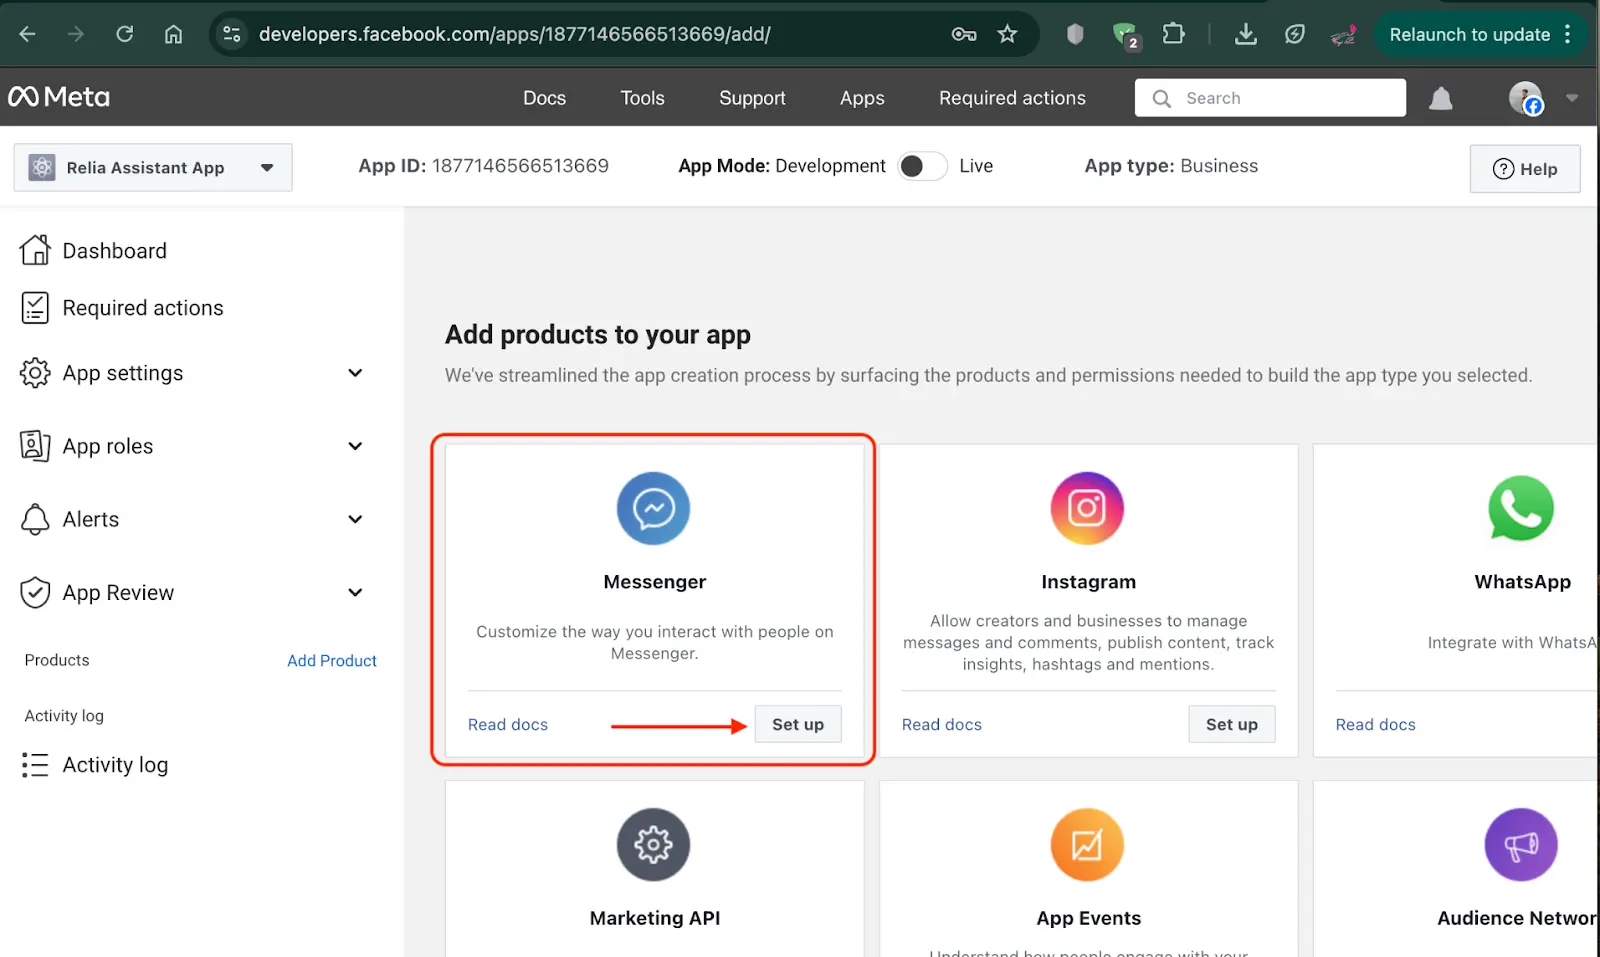The image size is (1600, 957).
Task: Click the WhatsApp product icon
Action: pos(1520,508)
